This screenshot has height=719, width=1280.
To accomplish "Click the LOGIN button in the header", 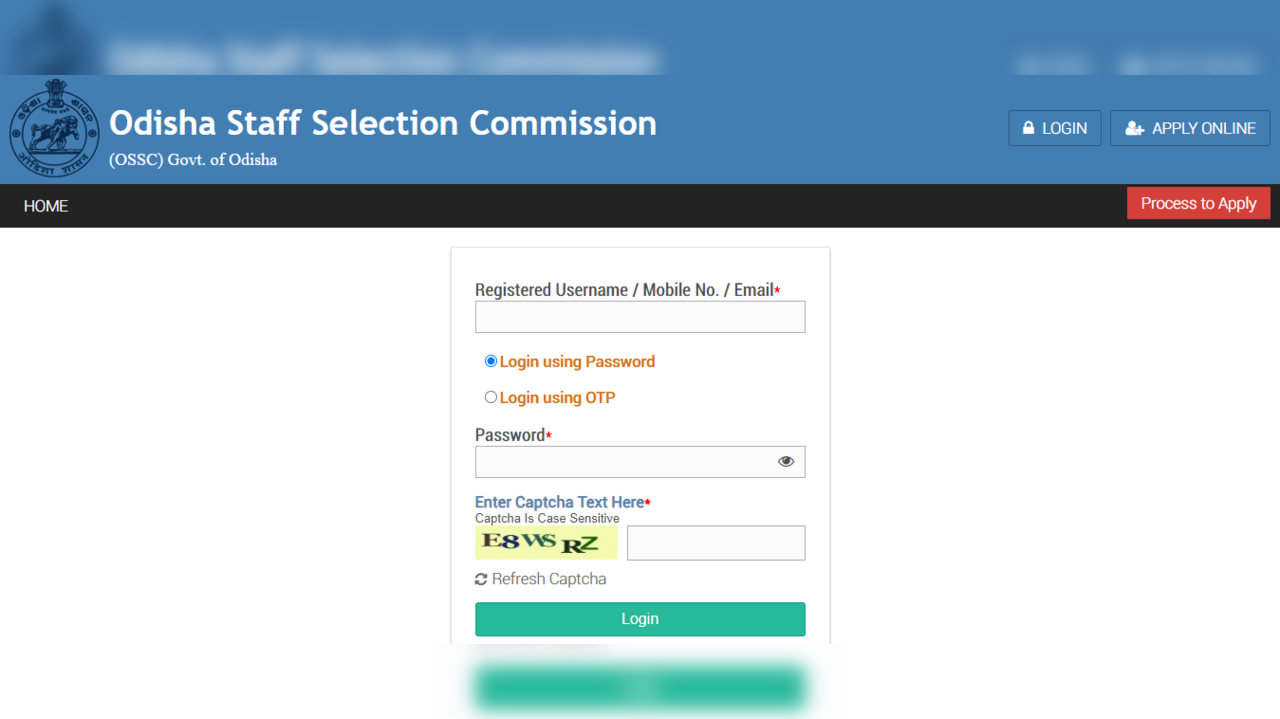I will (1055, 128).
